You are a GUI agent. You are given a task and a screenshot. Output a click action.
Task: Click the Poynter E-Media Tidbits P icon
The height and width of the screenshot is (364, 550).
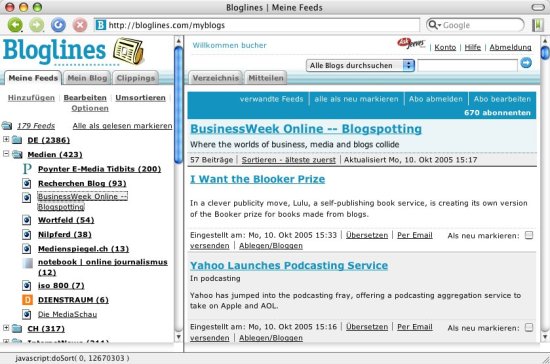pyautogui.click(x=27, y=169)
